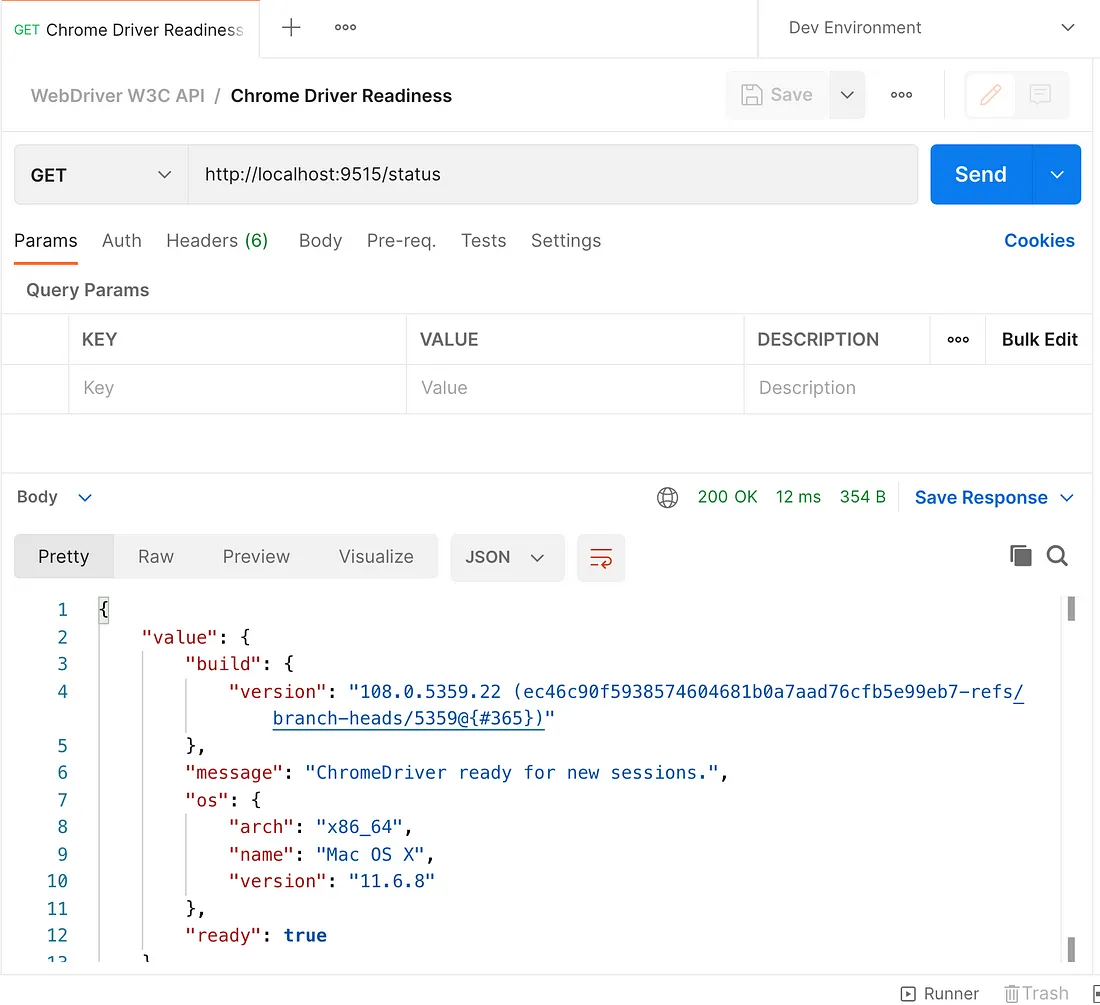Click the response body vertical scrollbar

[x=1071, y=780]
